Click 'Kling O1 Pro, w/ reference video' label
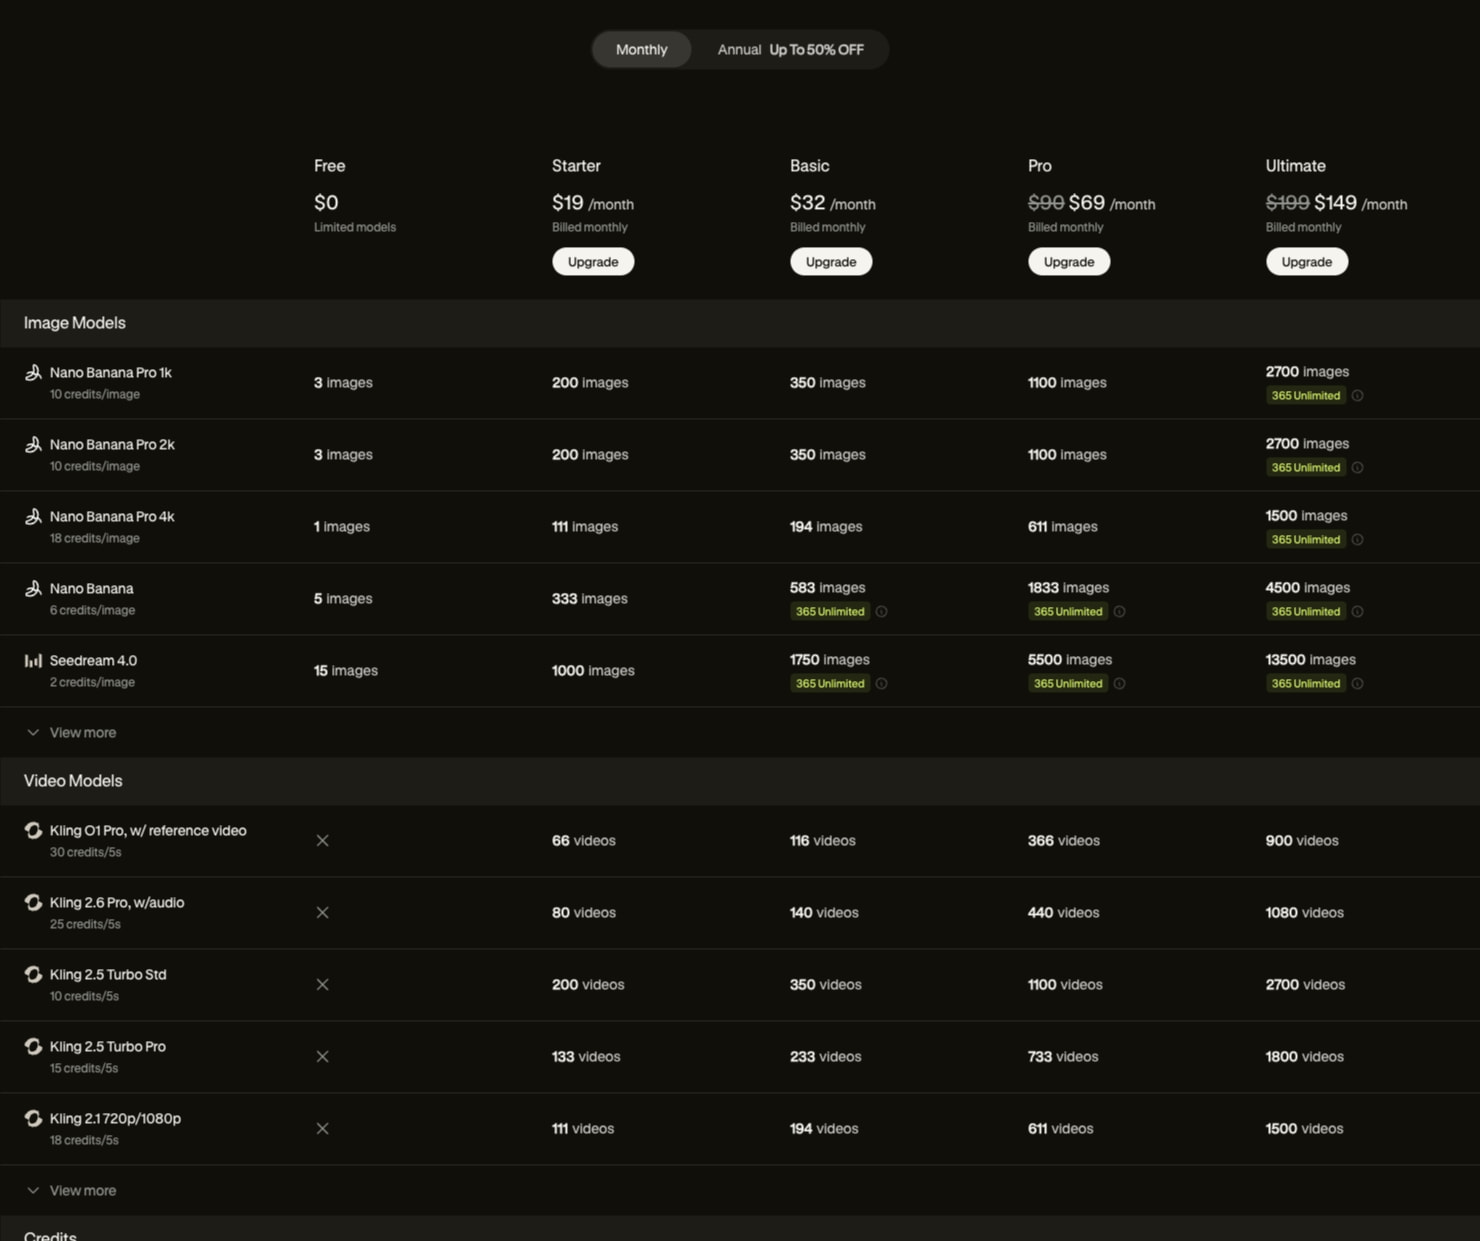Viewport: 1480px width, 1241px height. pos(148,830)
